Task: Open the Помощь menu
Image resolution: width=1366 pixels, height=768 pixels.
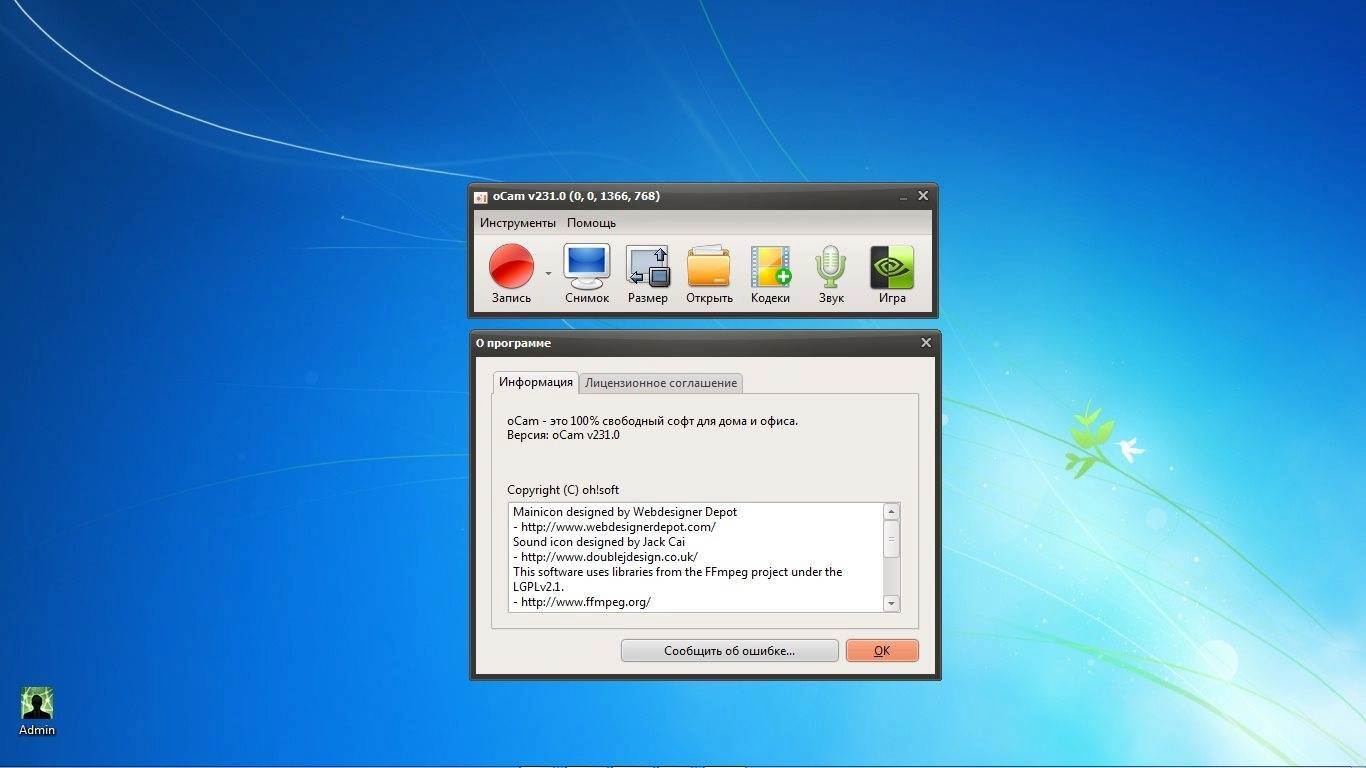Action: [x=591, y=223]
